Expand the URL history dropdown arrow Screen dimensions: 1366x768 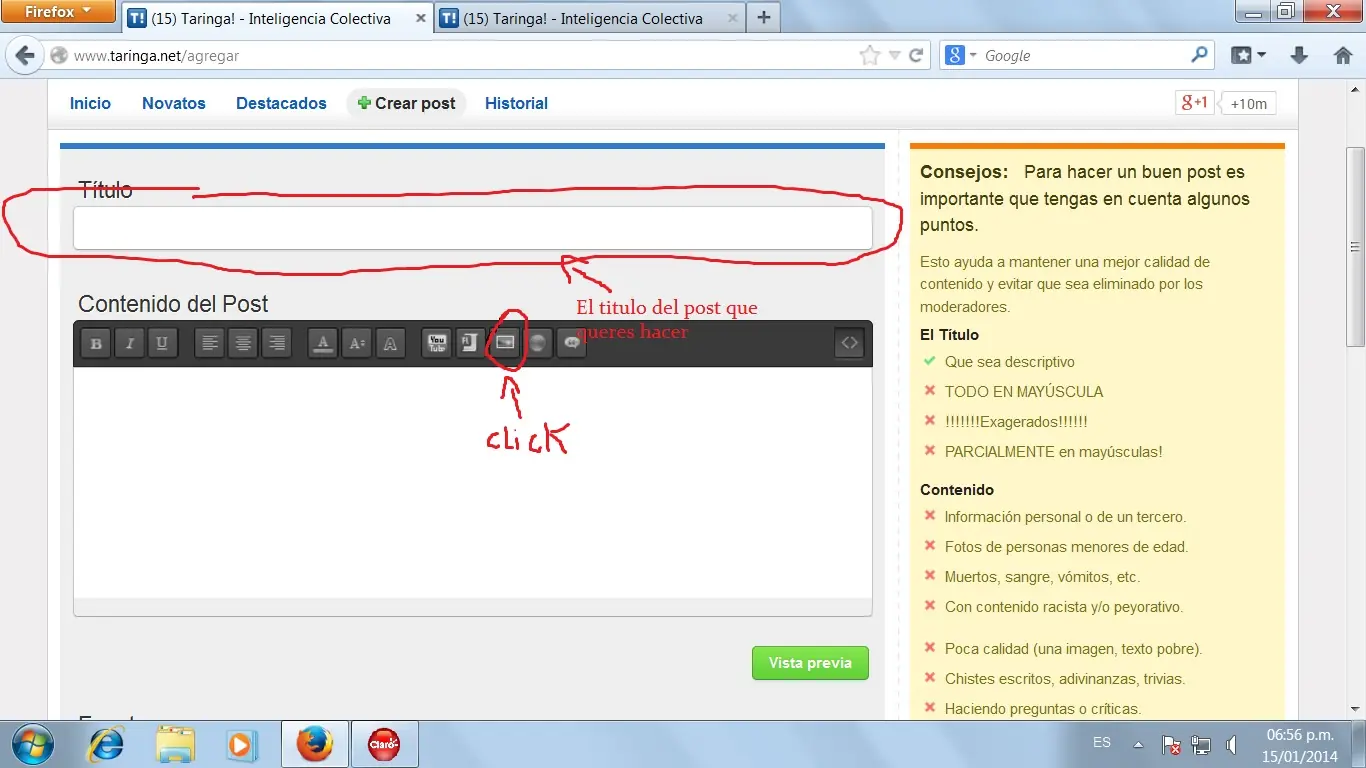tap(895, 56)
